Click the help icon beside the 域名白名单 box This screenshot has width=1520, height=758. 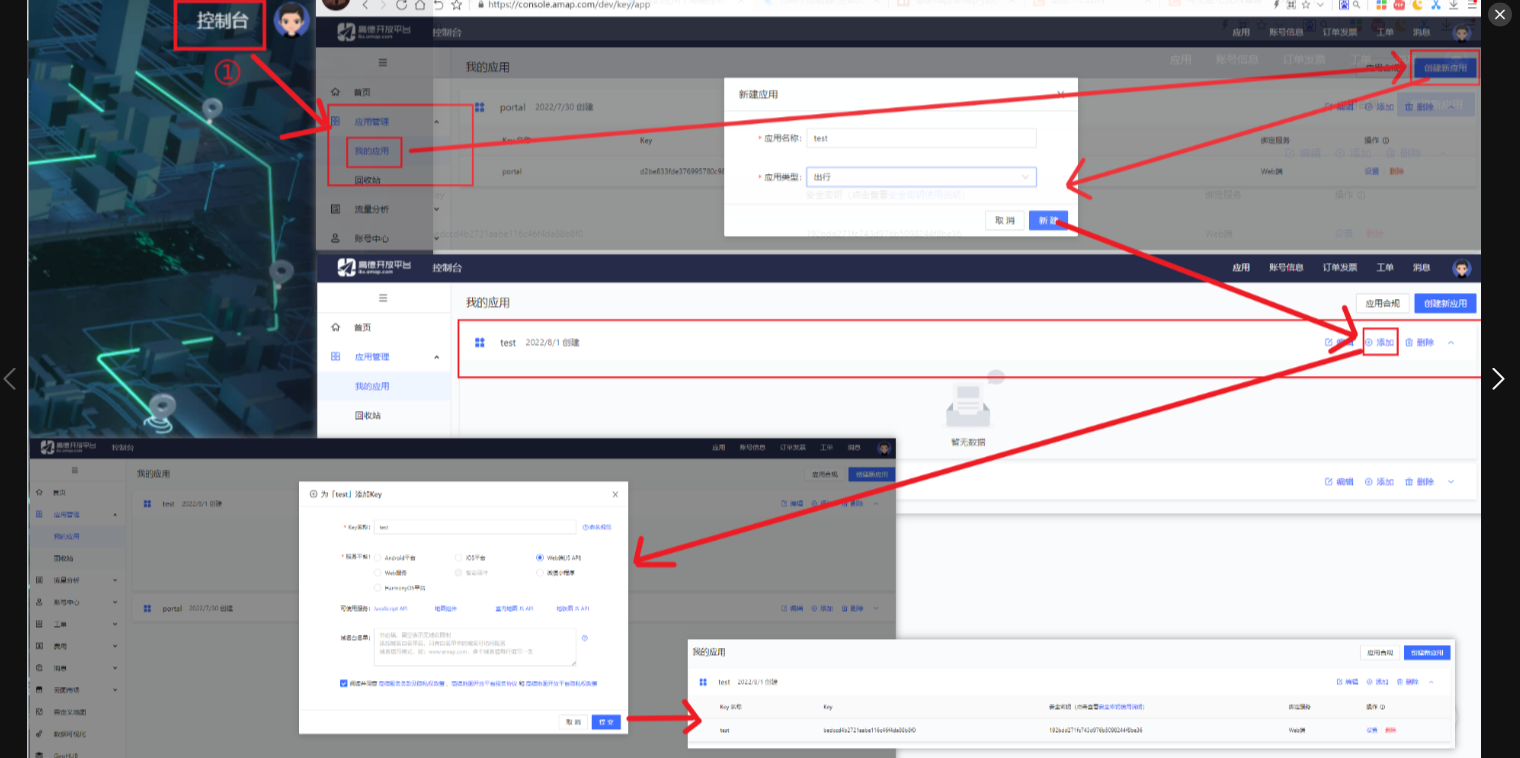coord(584,637)
